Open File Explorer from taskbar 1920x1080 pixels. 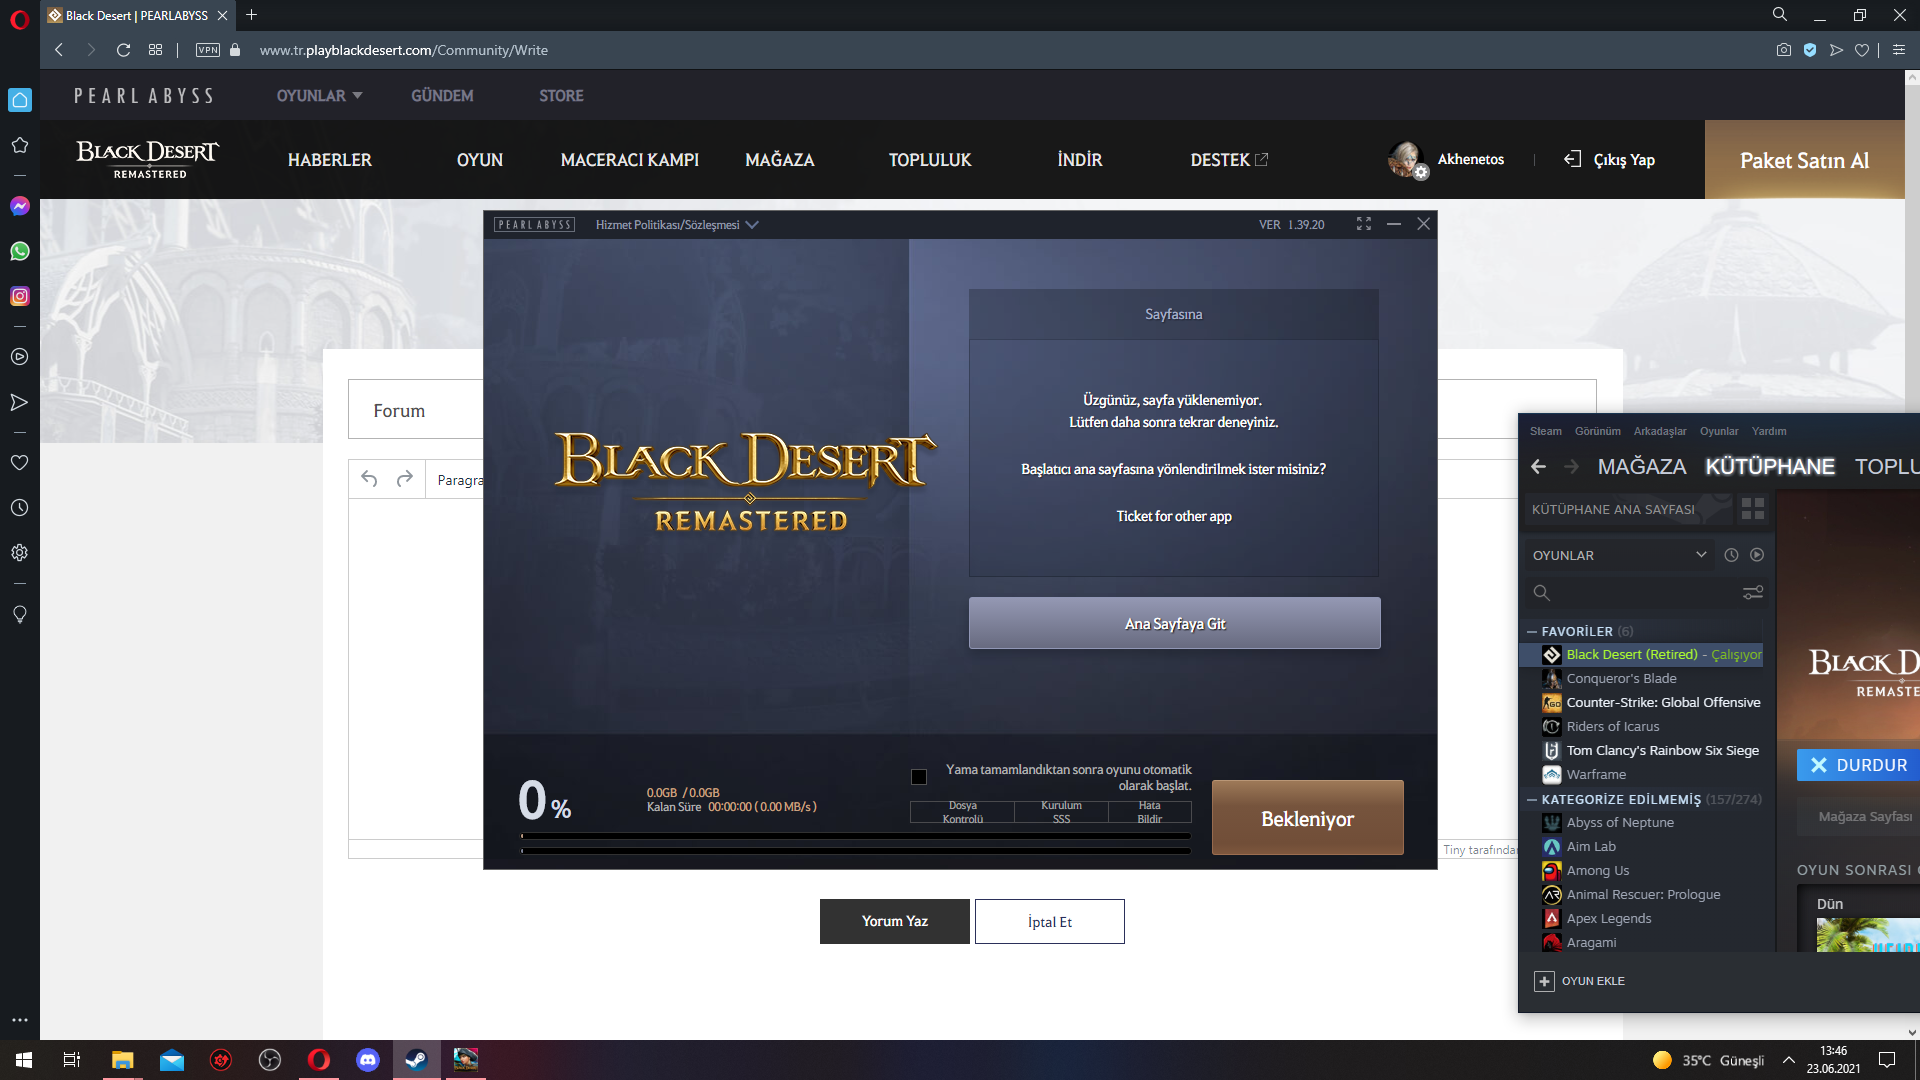pos(122,1060)
